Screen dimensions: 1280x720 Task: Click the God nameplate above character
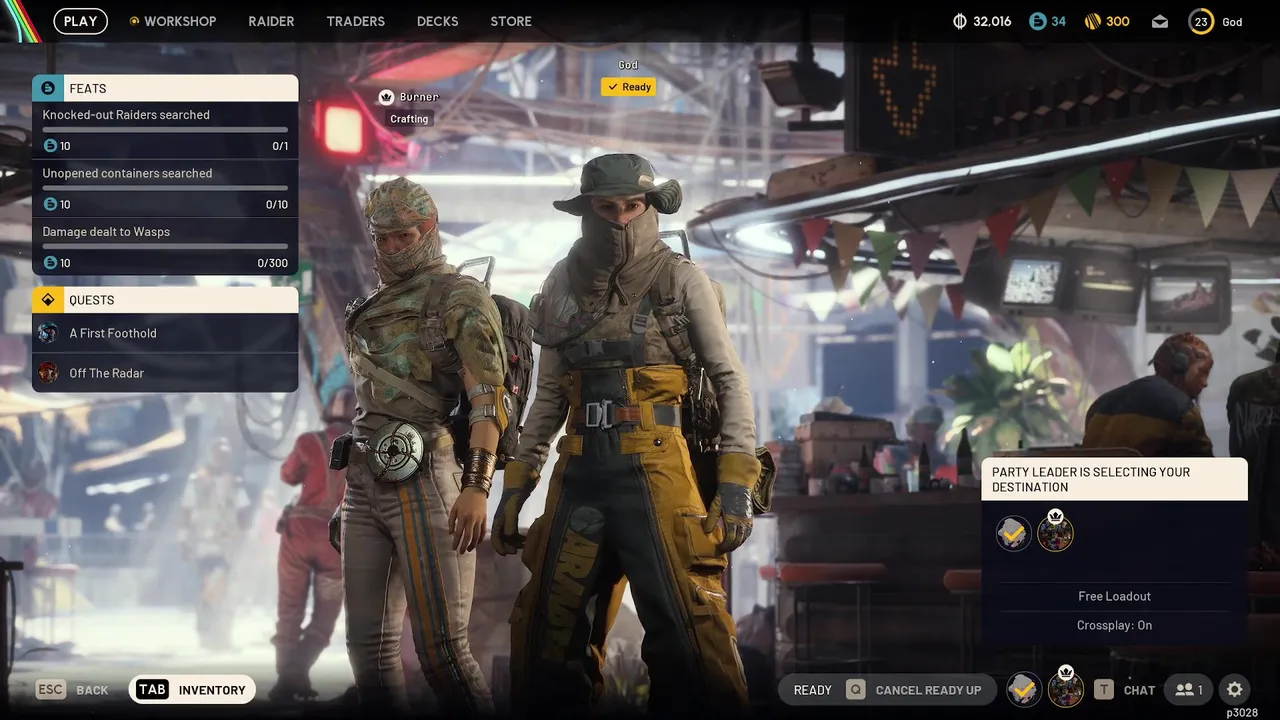[628, 65]
